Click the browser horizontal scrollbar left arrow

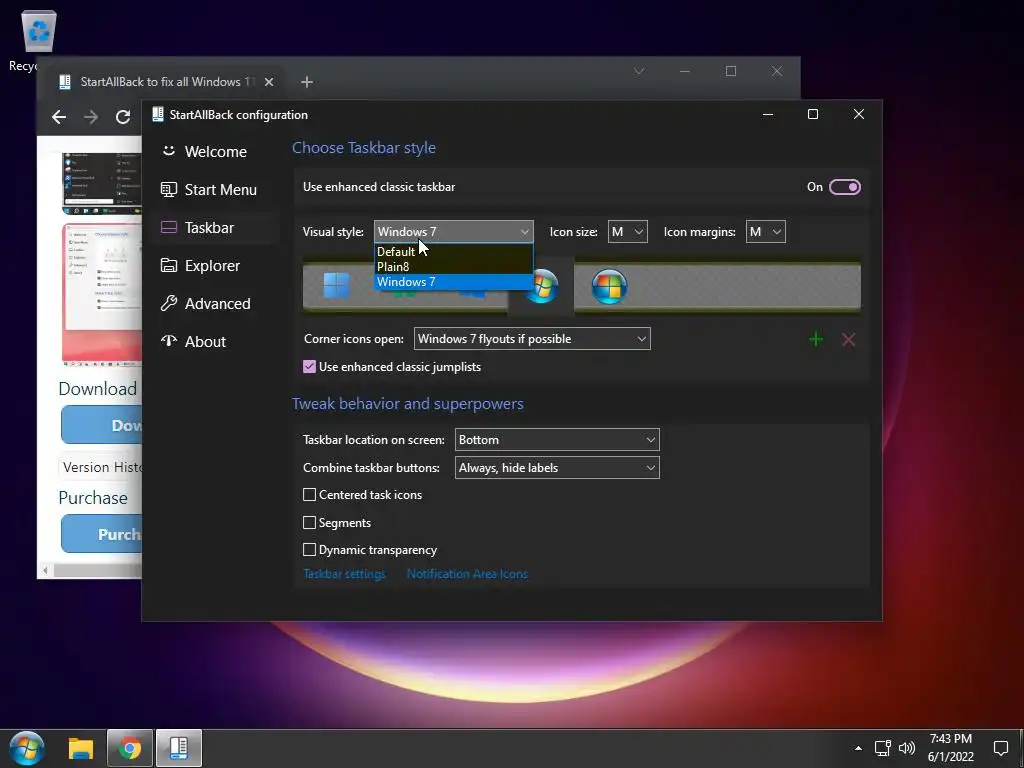pyautogui.click(x=45, y=571)
